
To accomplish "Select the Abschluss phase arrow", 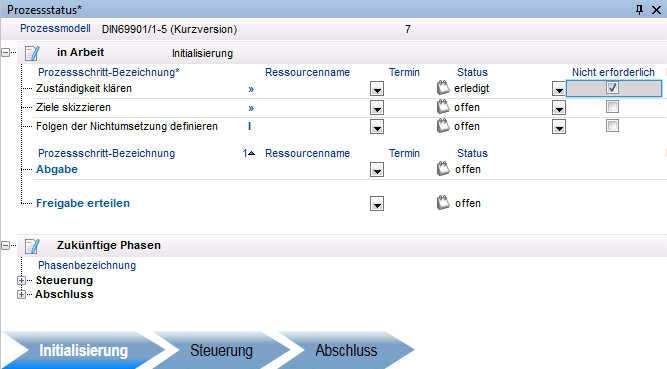I will pyautogui.click(x=346, y=350).
